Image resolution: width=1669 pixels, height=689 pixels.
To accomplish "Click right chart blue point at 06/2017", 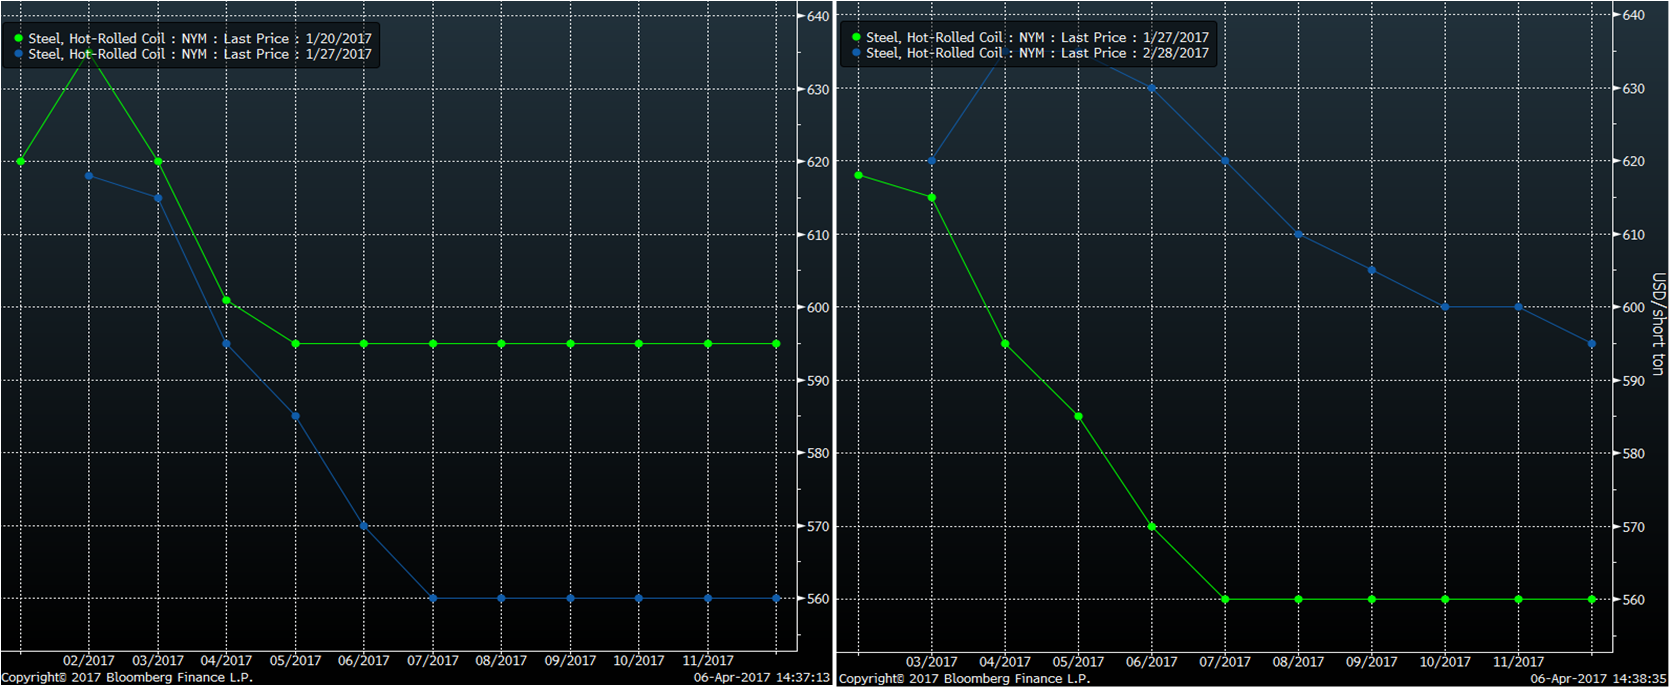I will [1152, 88].
